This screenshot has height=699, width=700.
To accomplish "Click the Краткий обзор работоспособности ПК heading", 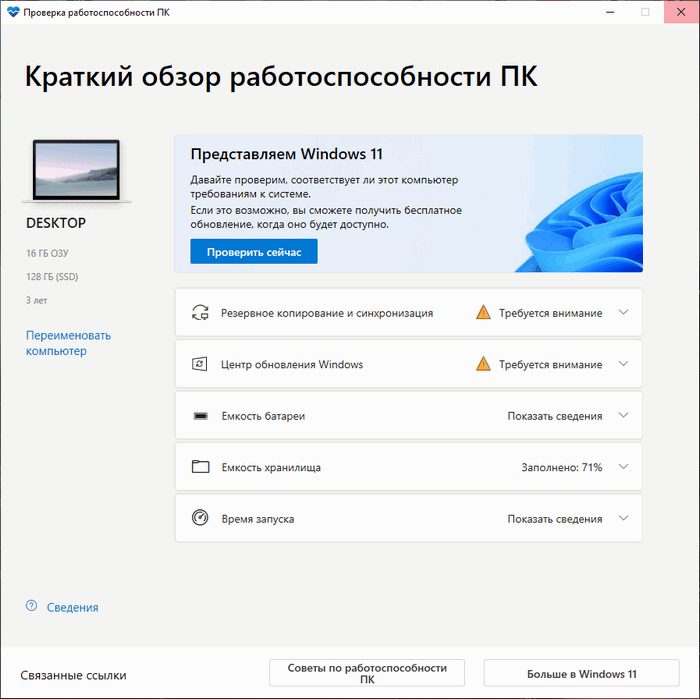I will tap(281, 77).
